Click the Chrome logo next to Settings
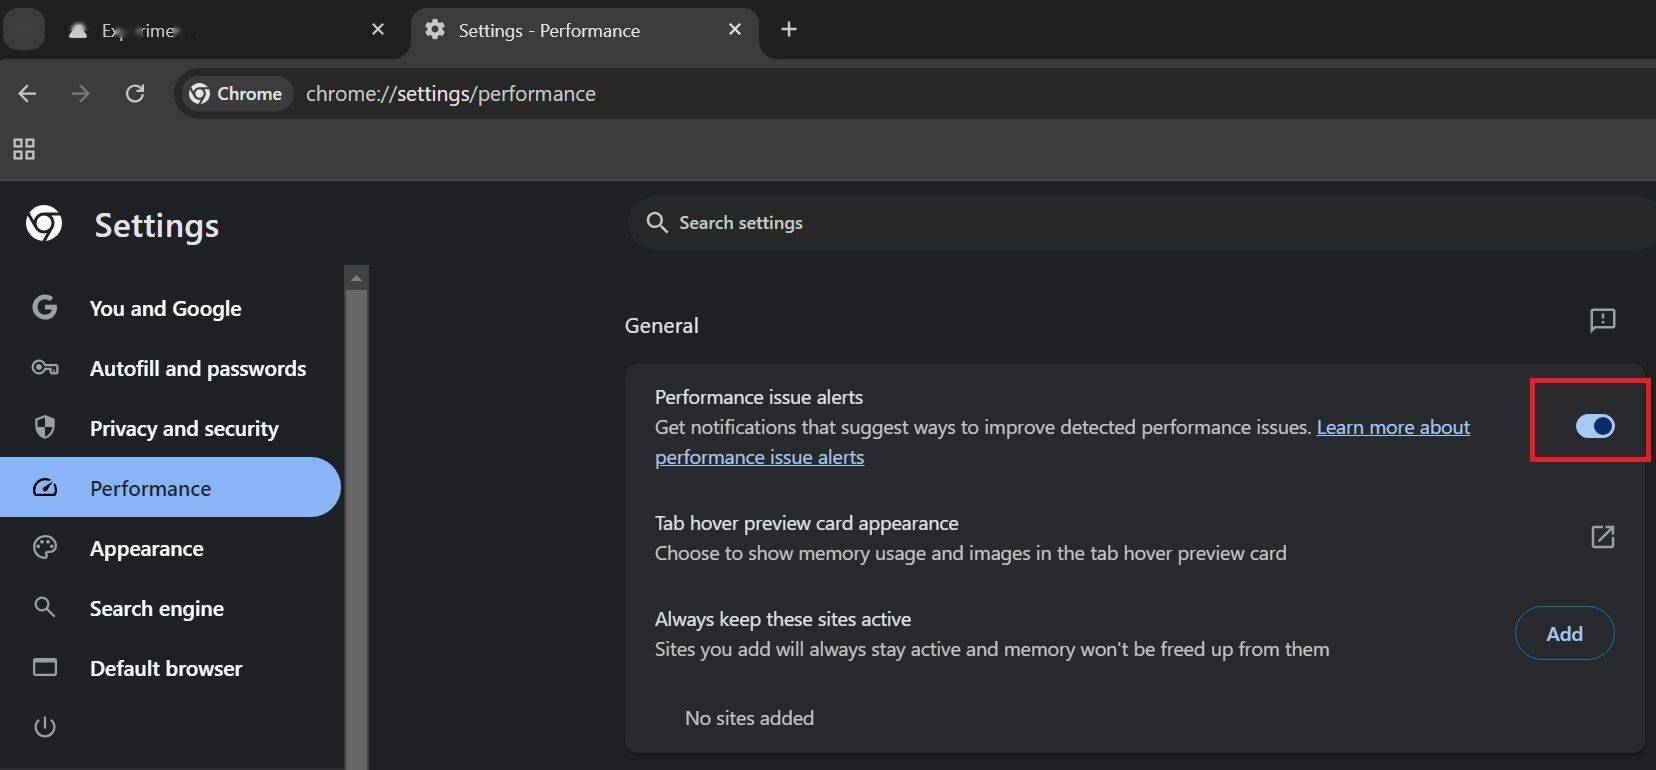The image size is (1656, 770). [44, 224]
